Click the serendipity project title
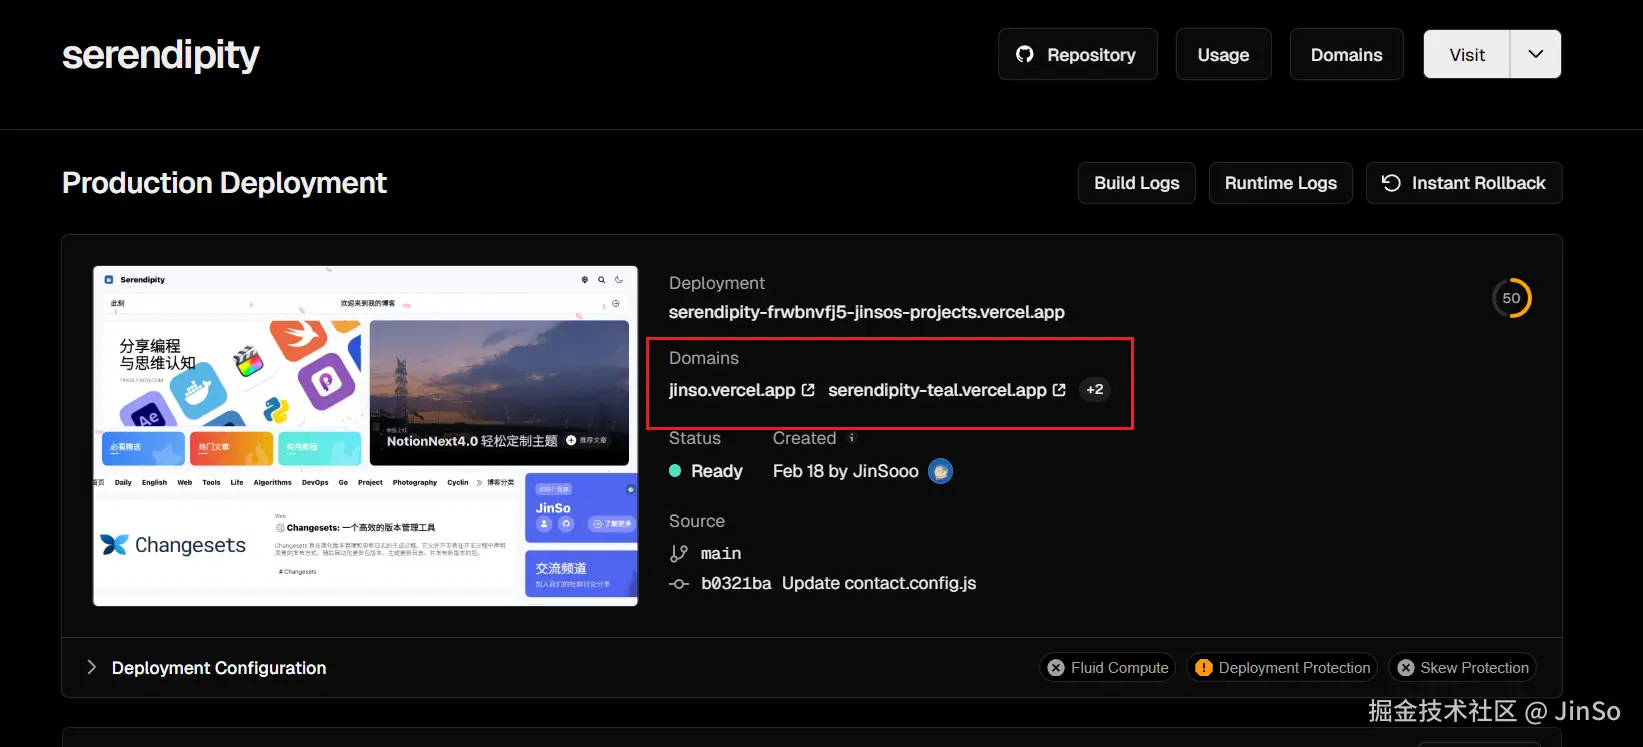The image size is (1643, 747). click(161, 55)
